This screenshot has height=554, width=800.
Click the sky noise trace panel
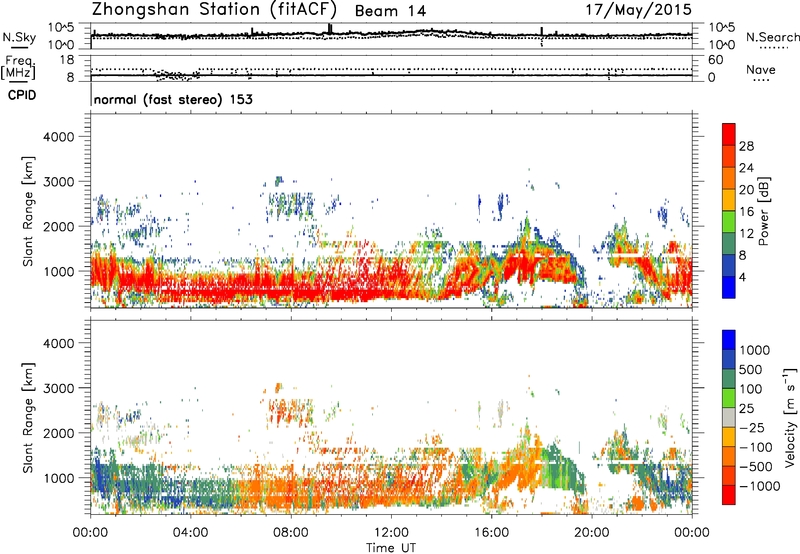tap(391, 36)
